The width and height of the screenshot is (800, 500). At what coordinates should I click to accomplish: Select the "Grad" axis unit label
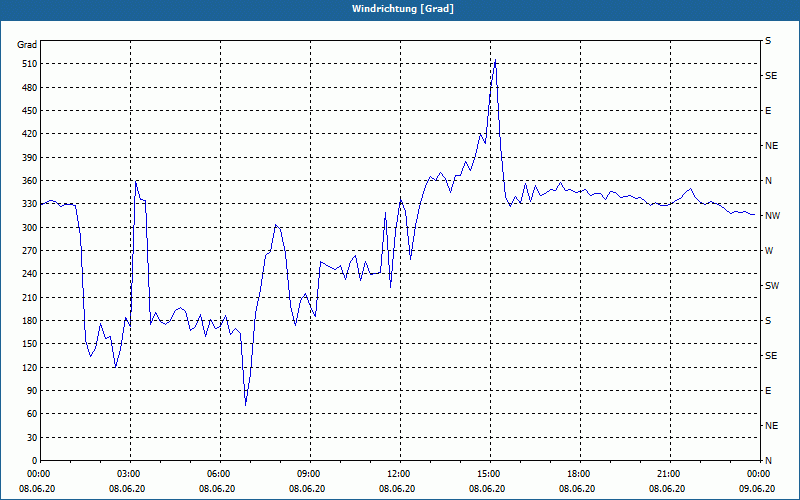27,45
